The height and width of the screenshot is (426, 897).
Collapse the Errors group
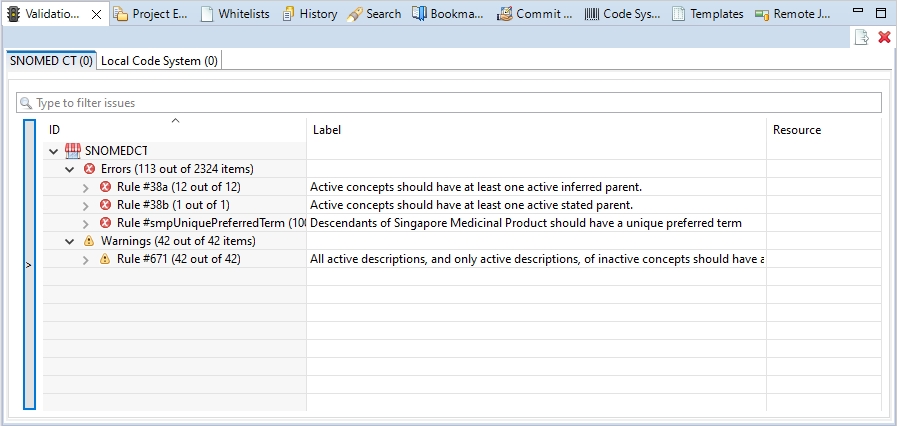(x=69, y=169)
